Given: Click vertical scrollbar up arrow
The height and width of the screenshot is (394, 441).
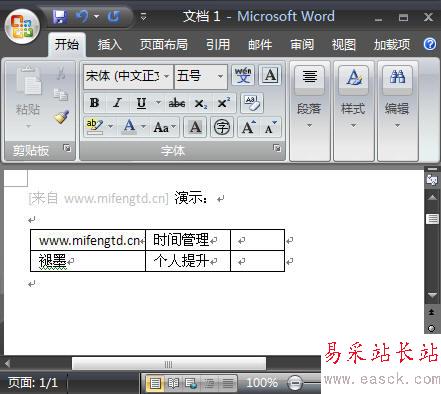Looking at the screenshot, I should point(432,198).
